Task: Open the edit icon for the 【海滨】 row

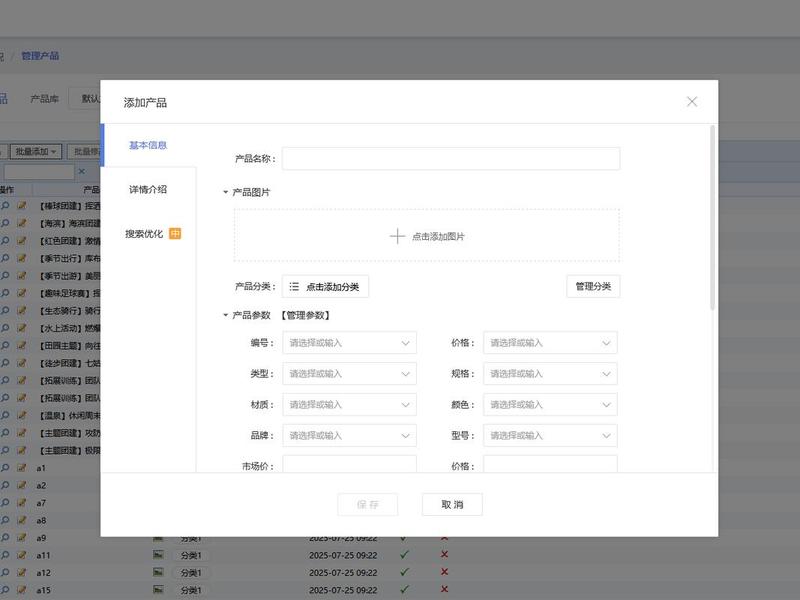Action: [x=21, y=223]
